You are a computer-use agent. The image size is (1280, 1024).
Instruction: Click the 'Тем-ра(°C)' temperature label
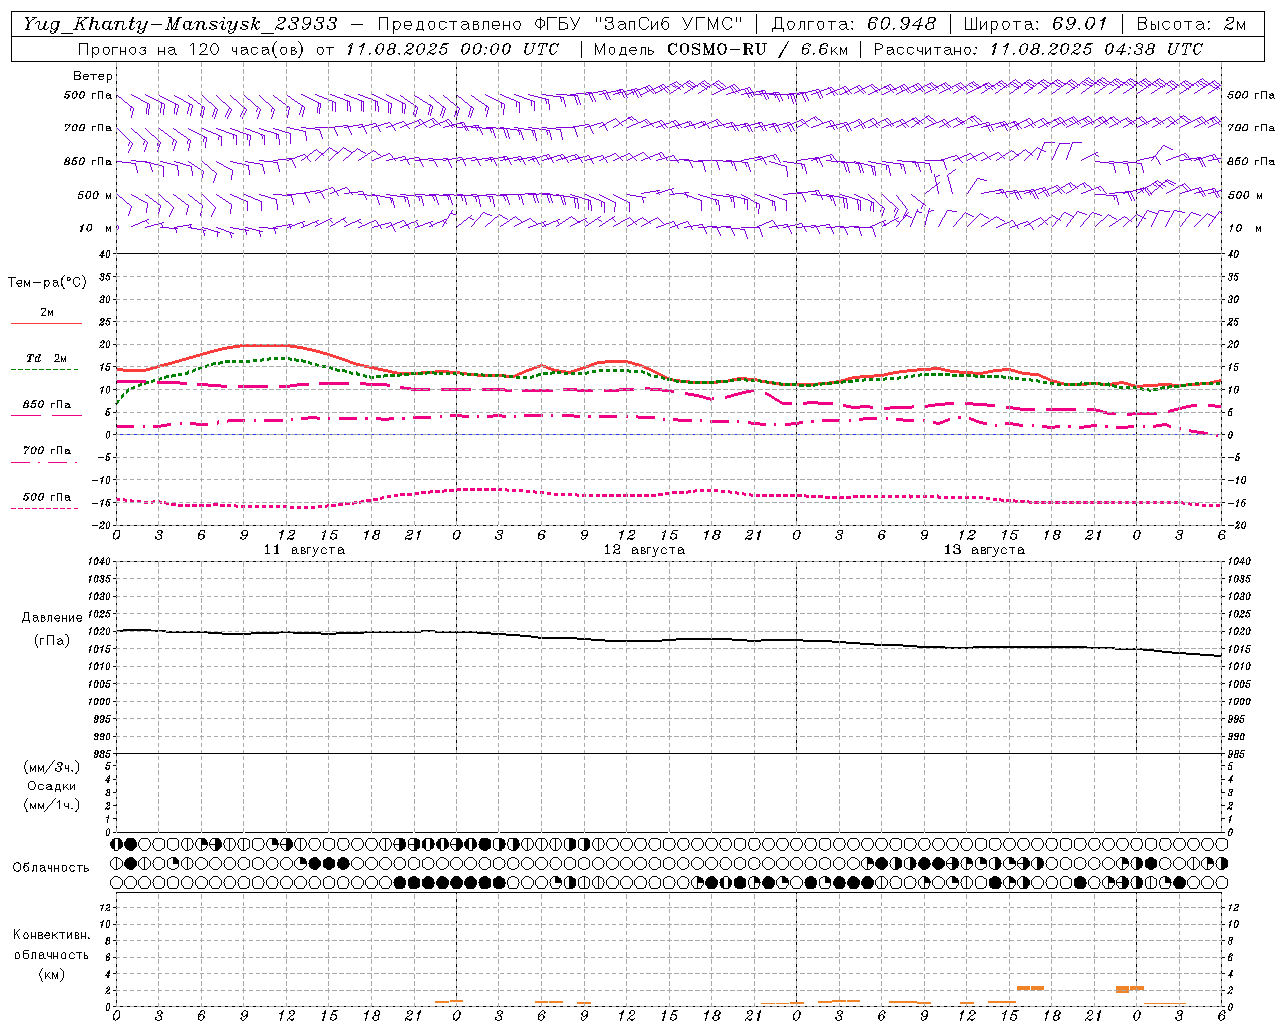coord(47,283)
